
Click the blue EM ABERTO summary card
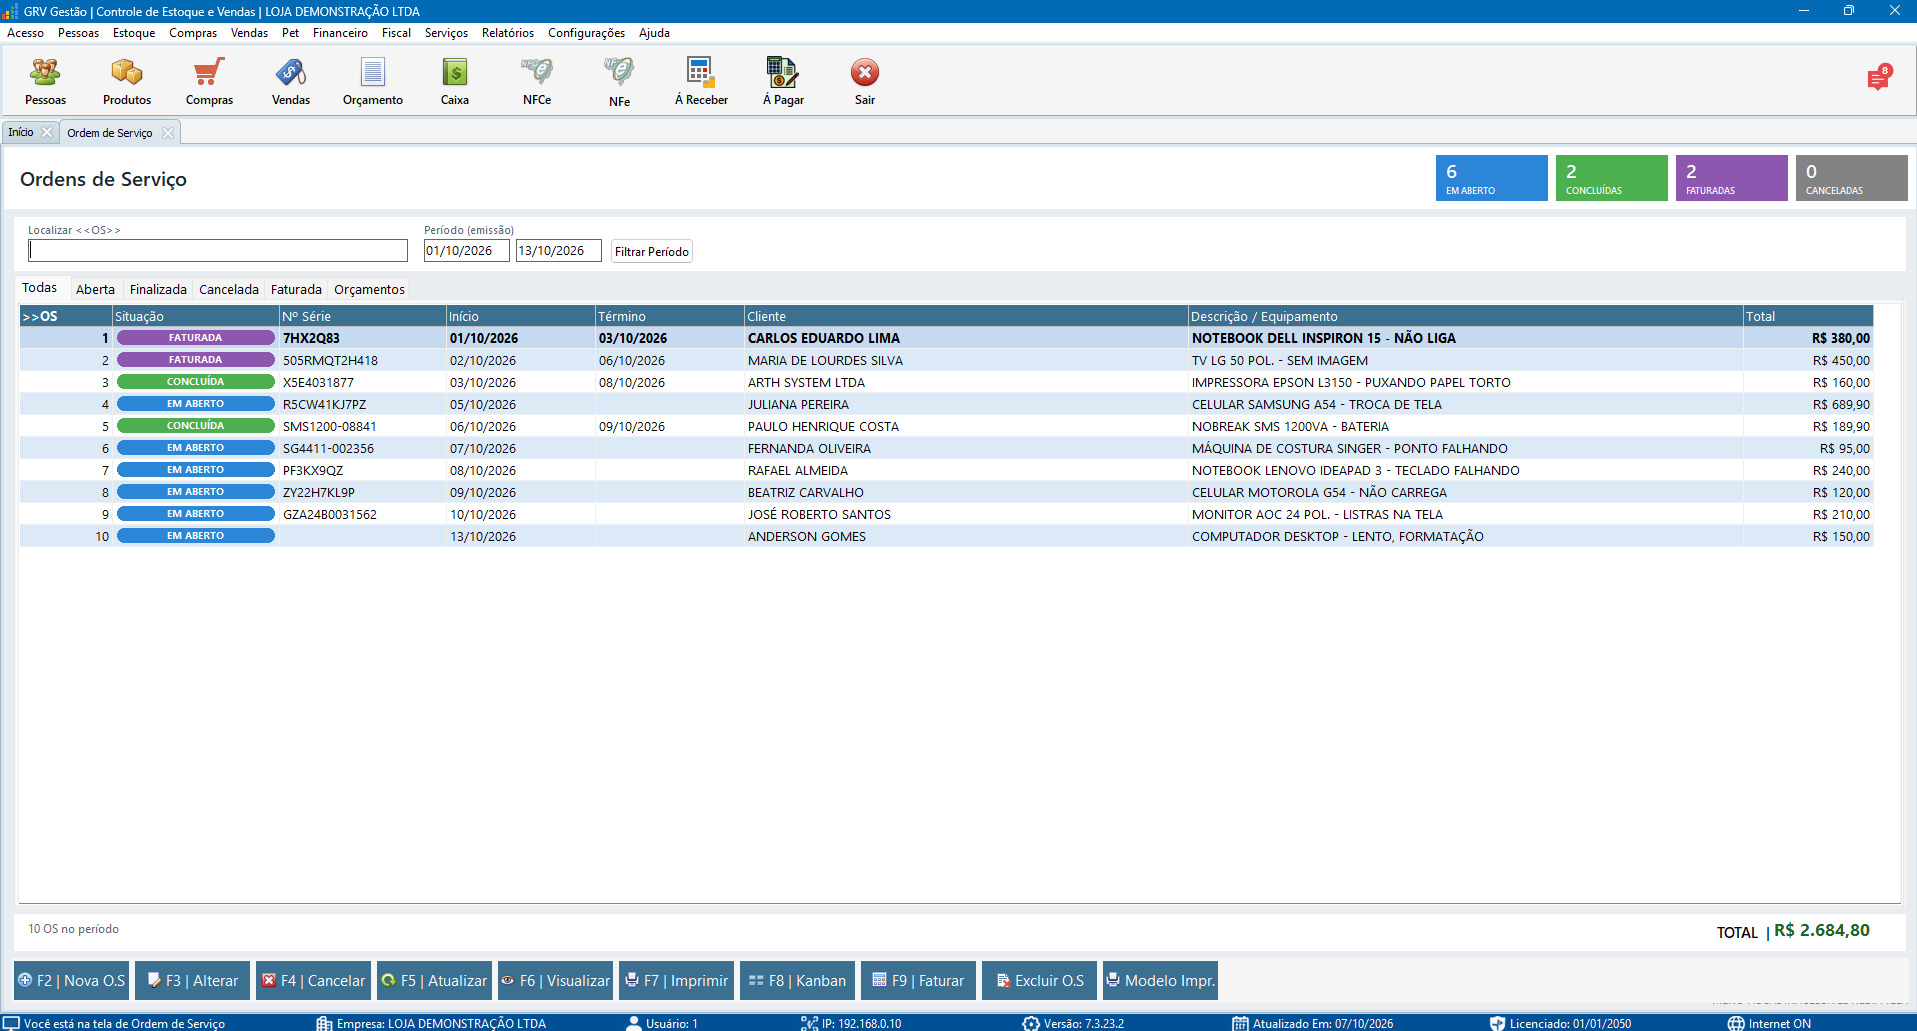(1491, 178)
